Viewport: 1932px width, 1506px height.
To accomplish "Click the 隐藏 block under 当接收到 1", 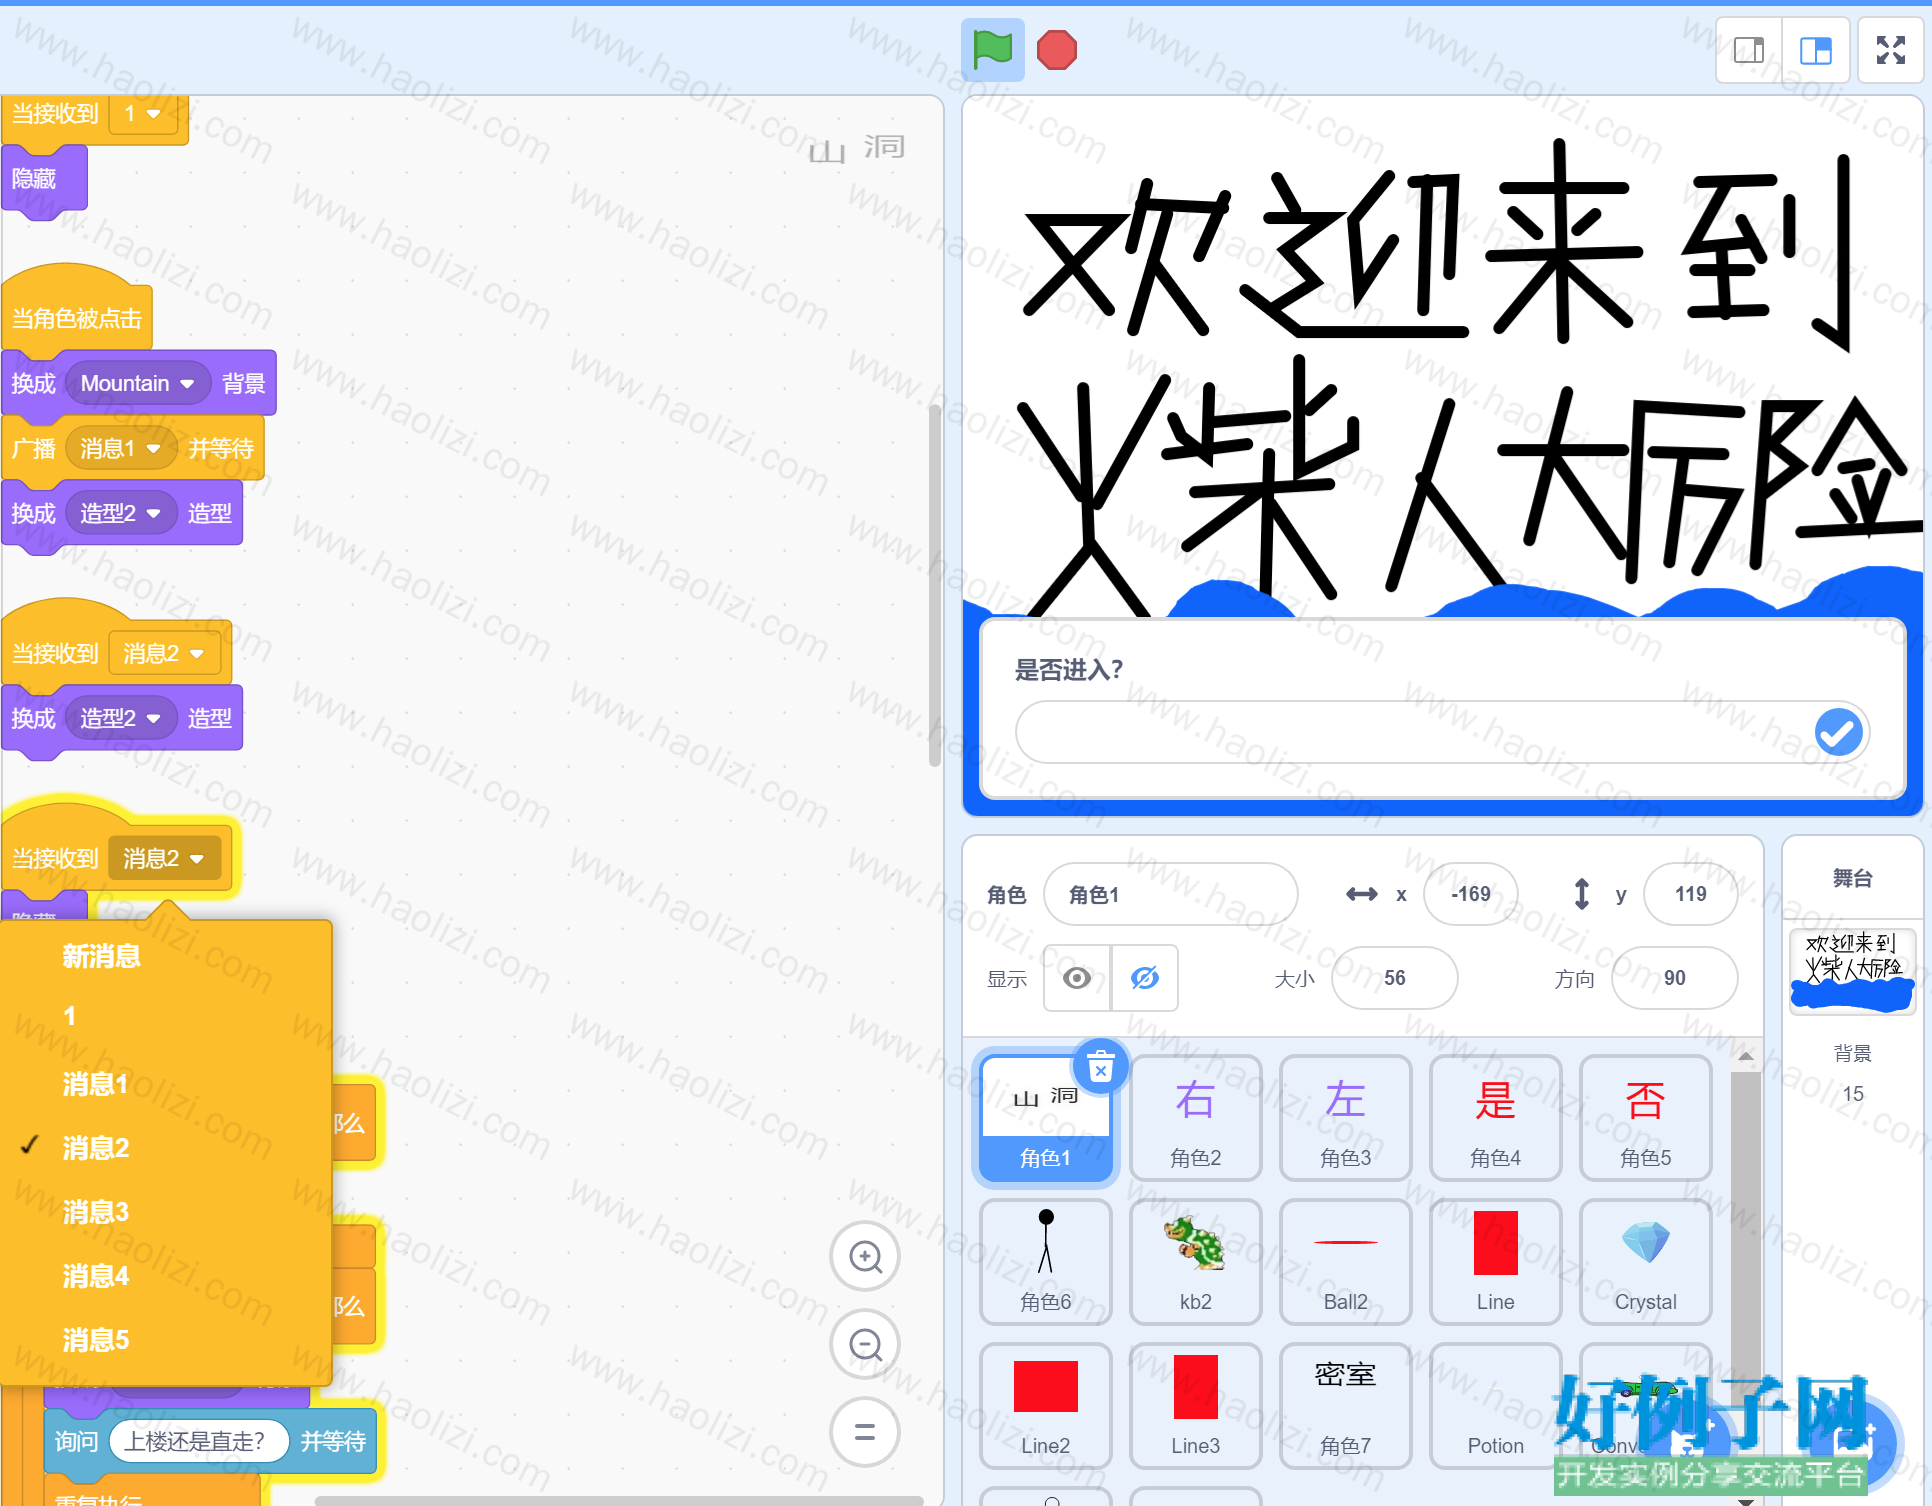I will click(44, 179).
